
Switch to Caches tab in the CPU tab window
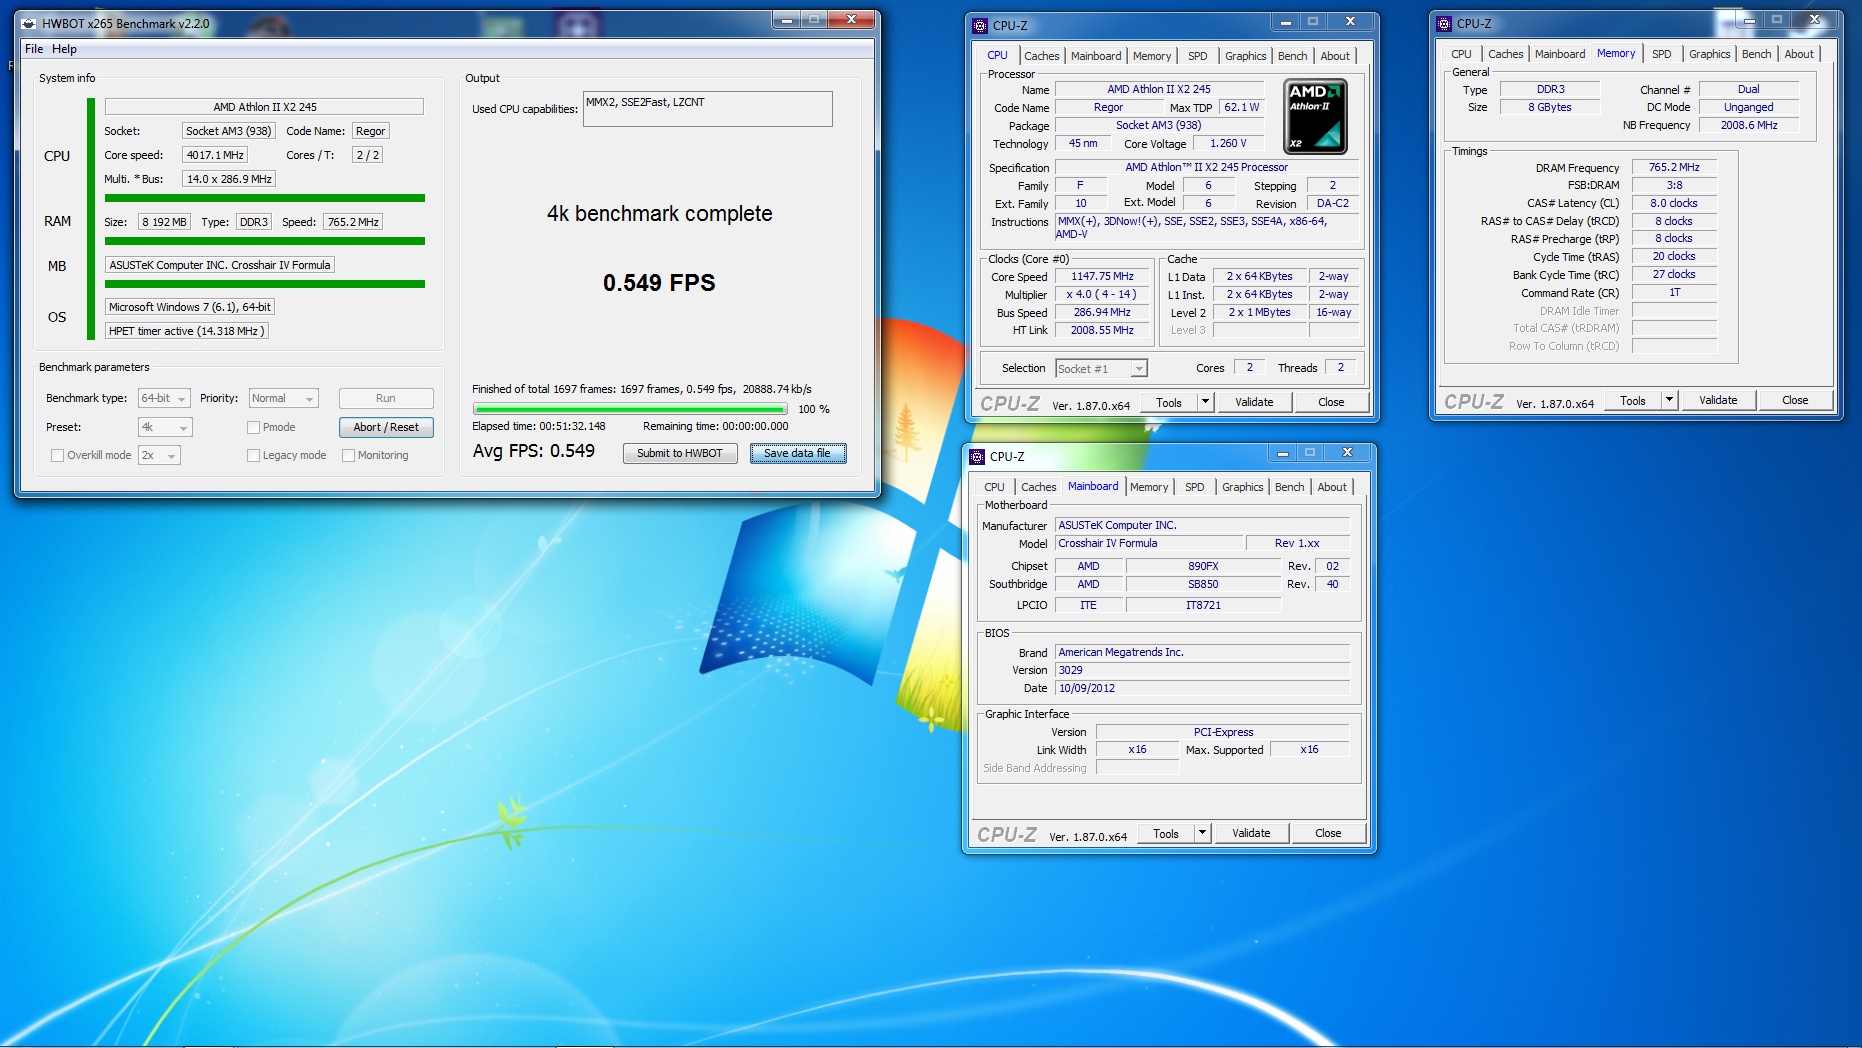pyautogui.click(x=1041, y=56)
